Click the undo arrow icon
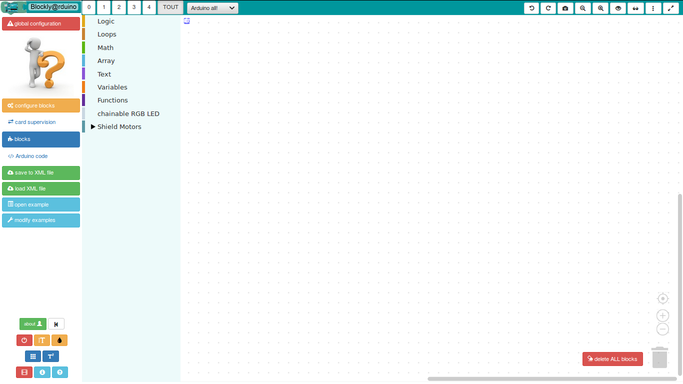 tap(531, 8)
